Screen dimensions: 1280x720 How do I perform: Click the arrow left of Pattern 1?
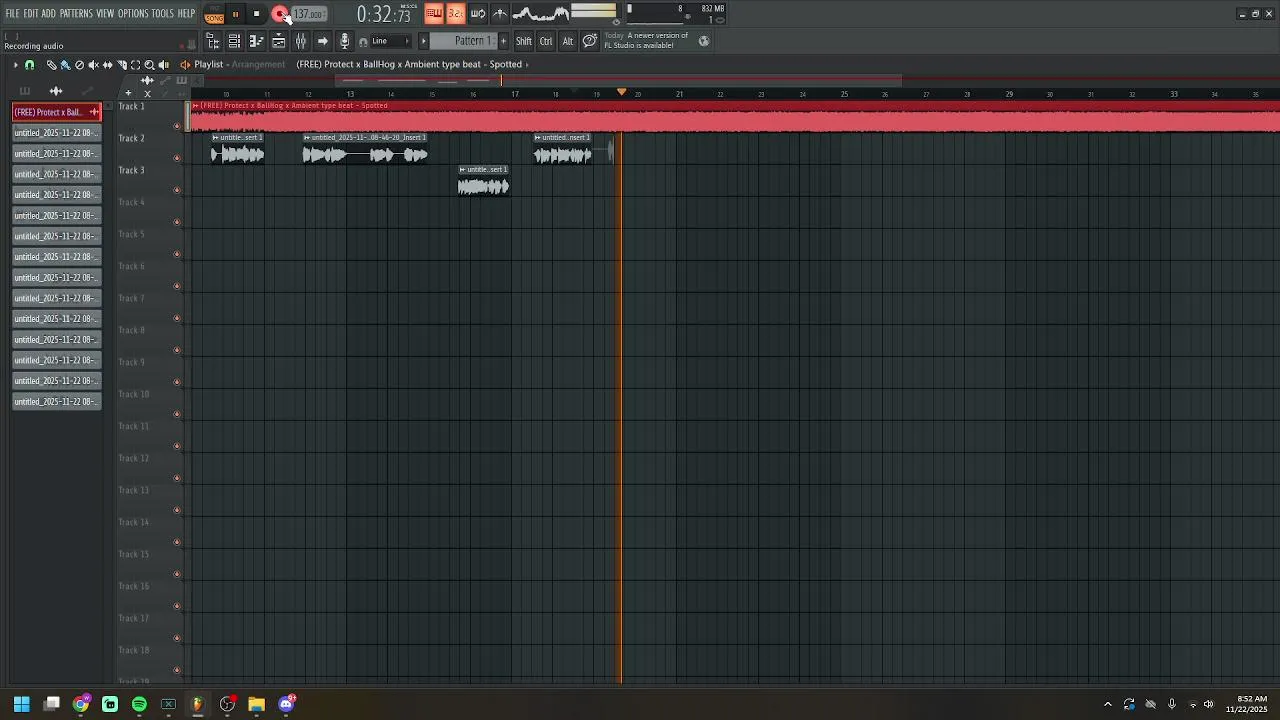424,41
